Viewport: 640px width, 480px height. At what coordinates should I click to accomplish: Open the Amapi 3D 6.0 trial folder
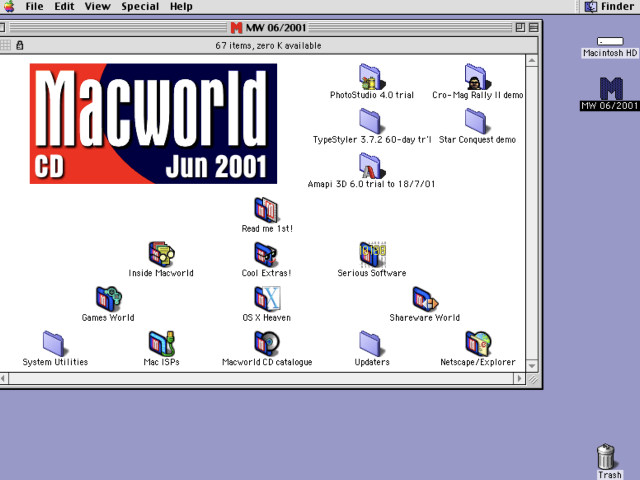tap(371, 166)
